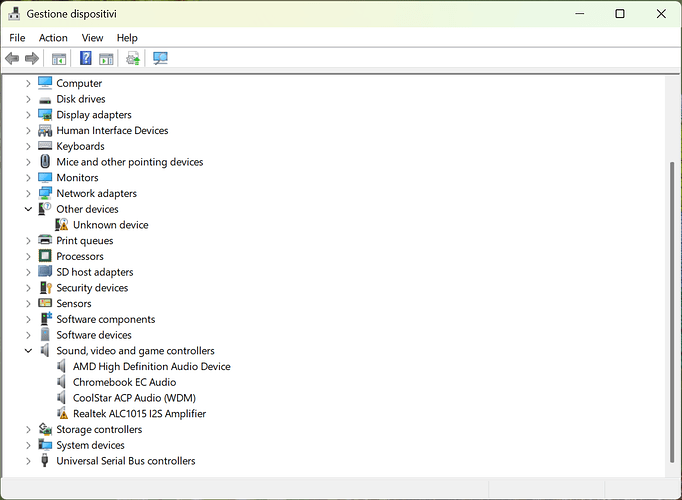Expand the Processors node
Viewport: 682px width, 500px height.
click(x=28, y=257)
